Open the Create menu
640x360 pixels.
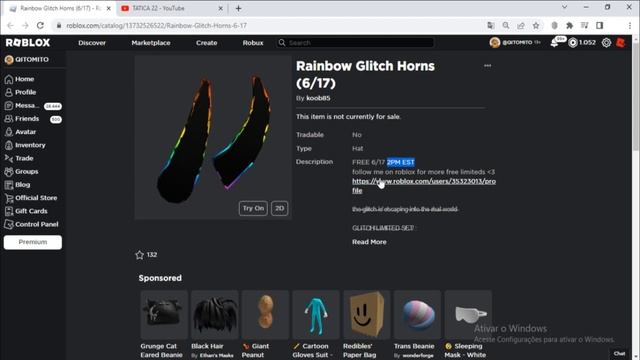(207, 42)
